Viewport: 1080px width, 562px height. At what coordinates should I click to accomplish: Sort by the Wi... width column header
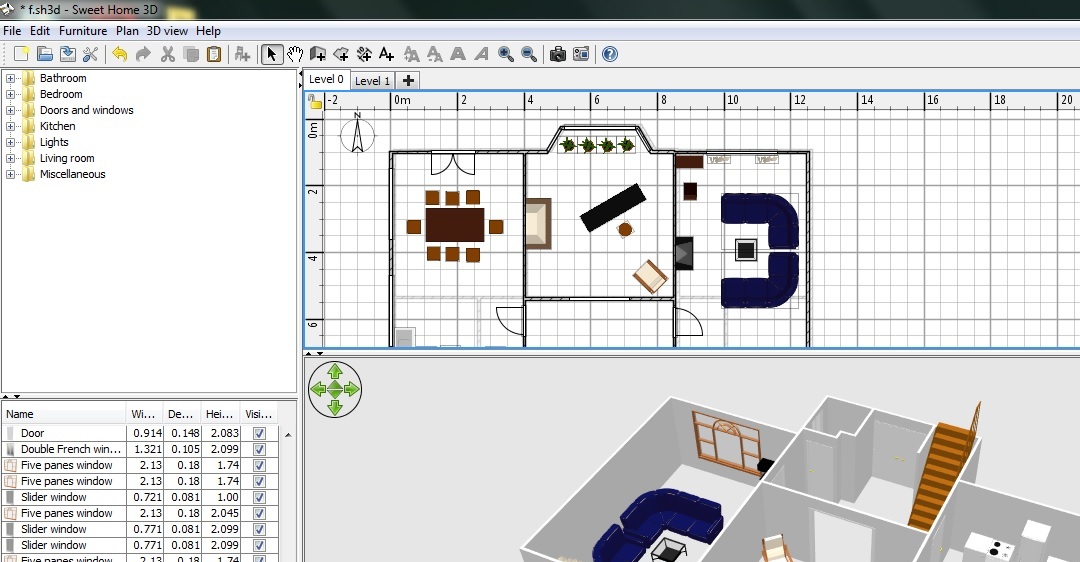pyautogui.click(x=145, y=414)
